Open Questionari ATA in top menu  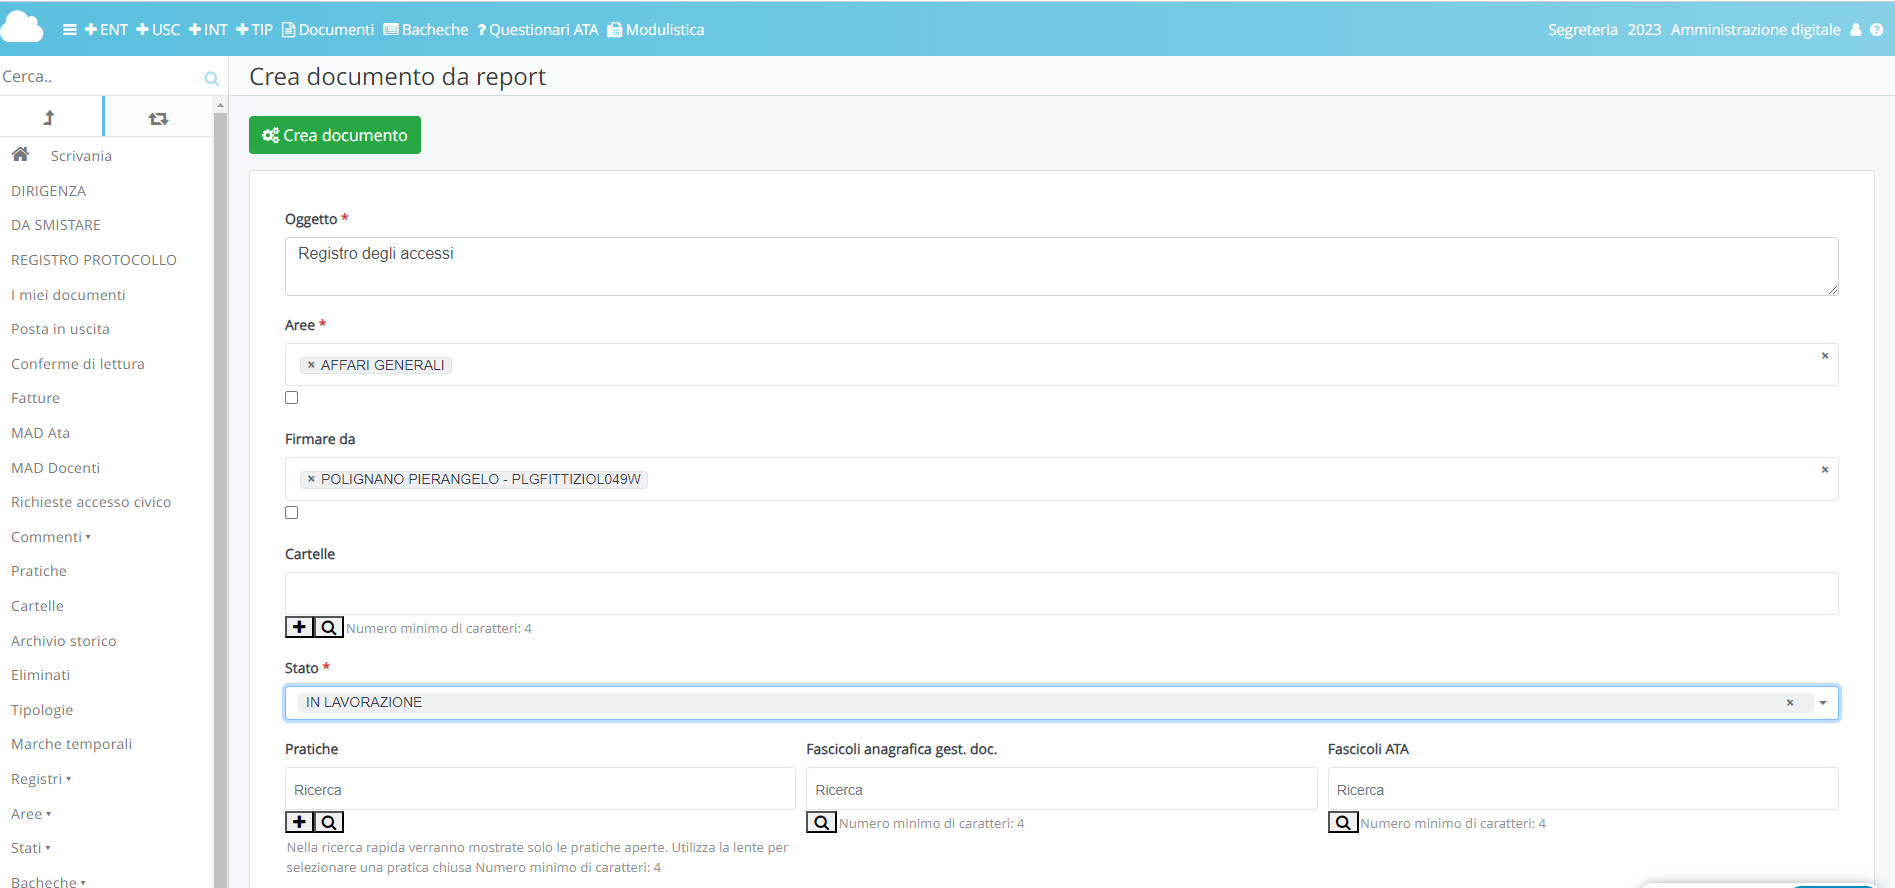tap(538, 30)
